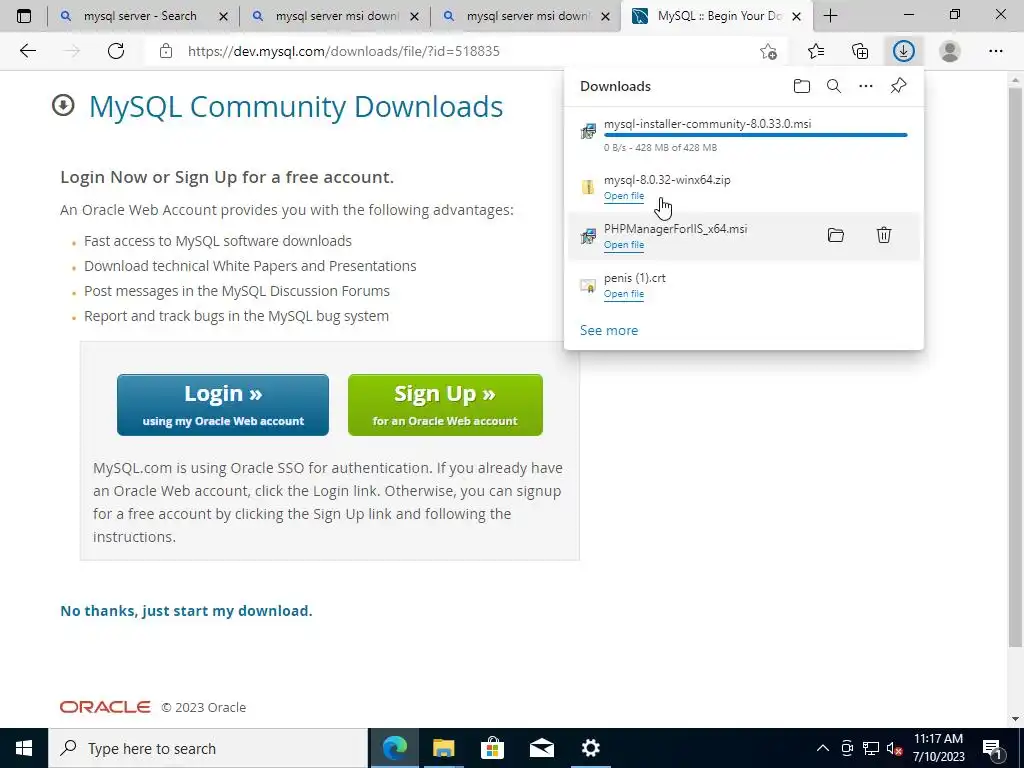Open Settings gear in the taskbar
This screenshot has width=1024, height=768.
(x=590, y=748)
